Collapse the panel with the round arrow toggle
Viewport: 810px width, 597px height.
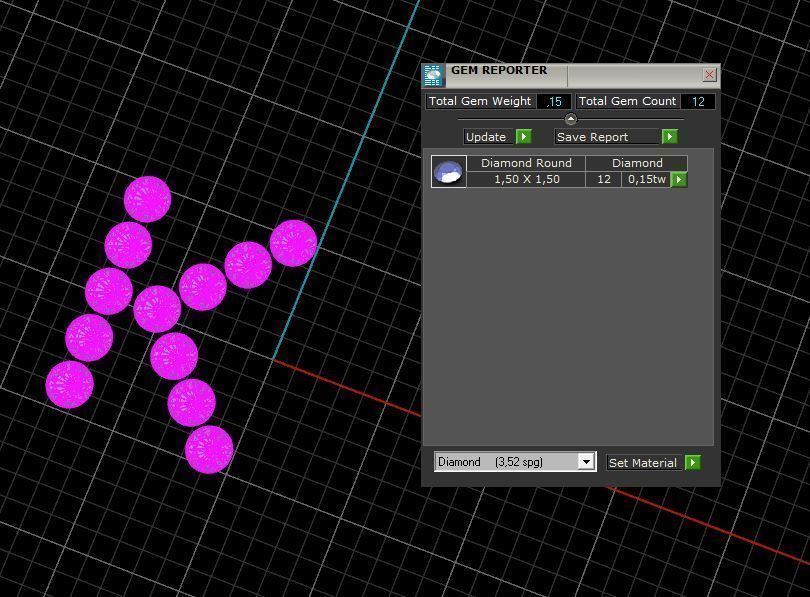click(x=570, y=119)
